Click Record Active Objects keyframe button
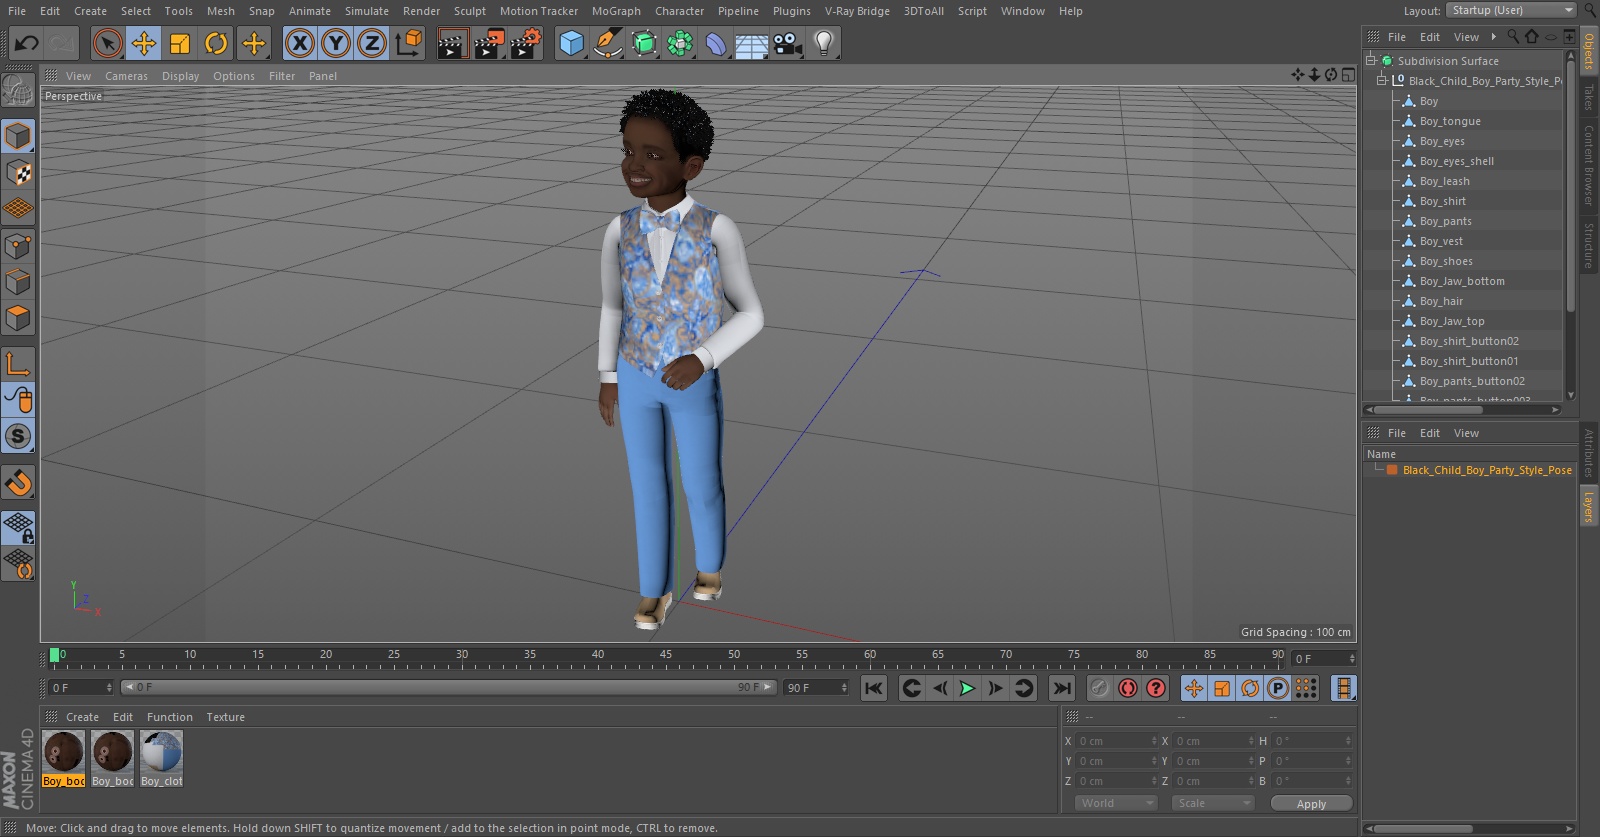The height and width of the screenshot is (837, 1600). pos(1099,688)
